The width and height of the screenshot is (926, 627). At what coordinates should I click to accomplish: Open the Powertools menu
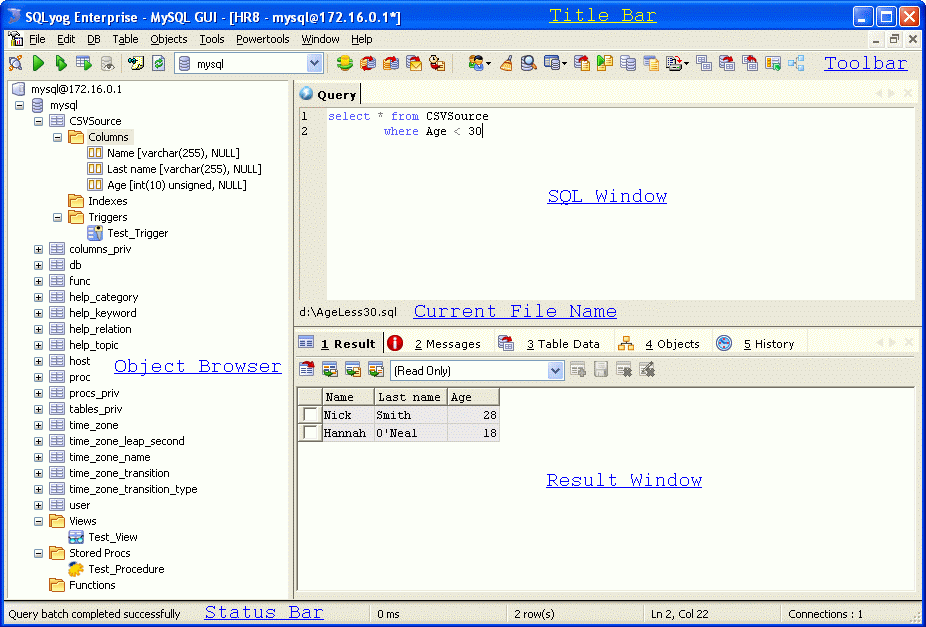262,39
